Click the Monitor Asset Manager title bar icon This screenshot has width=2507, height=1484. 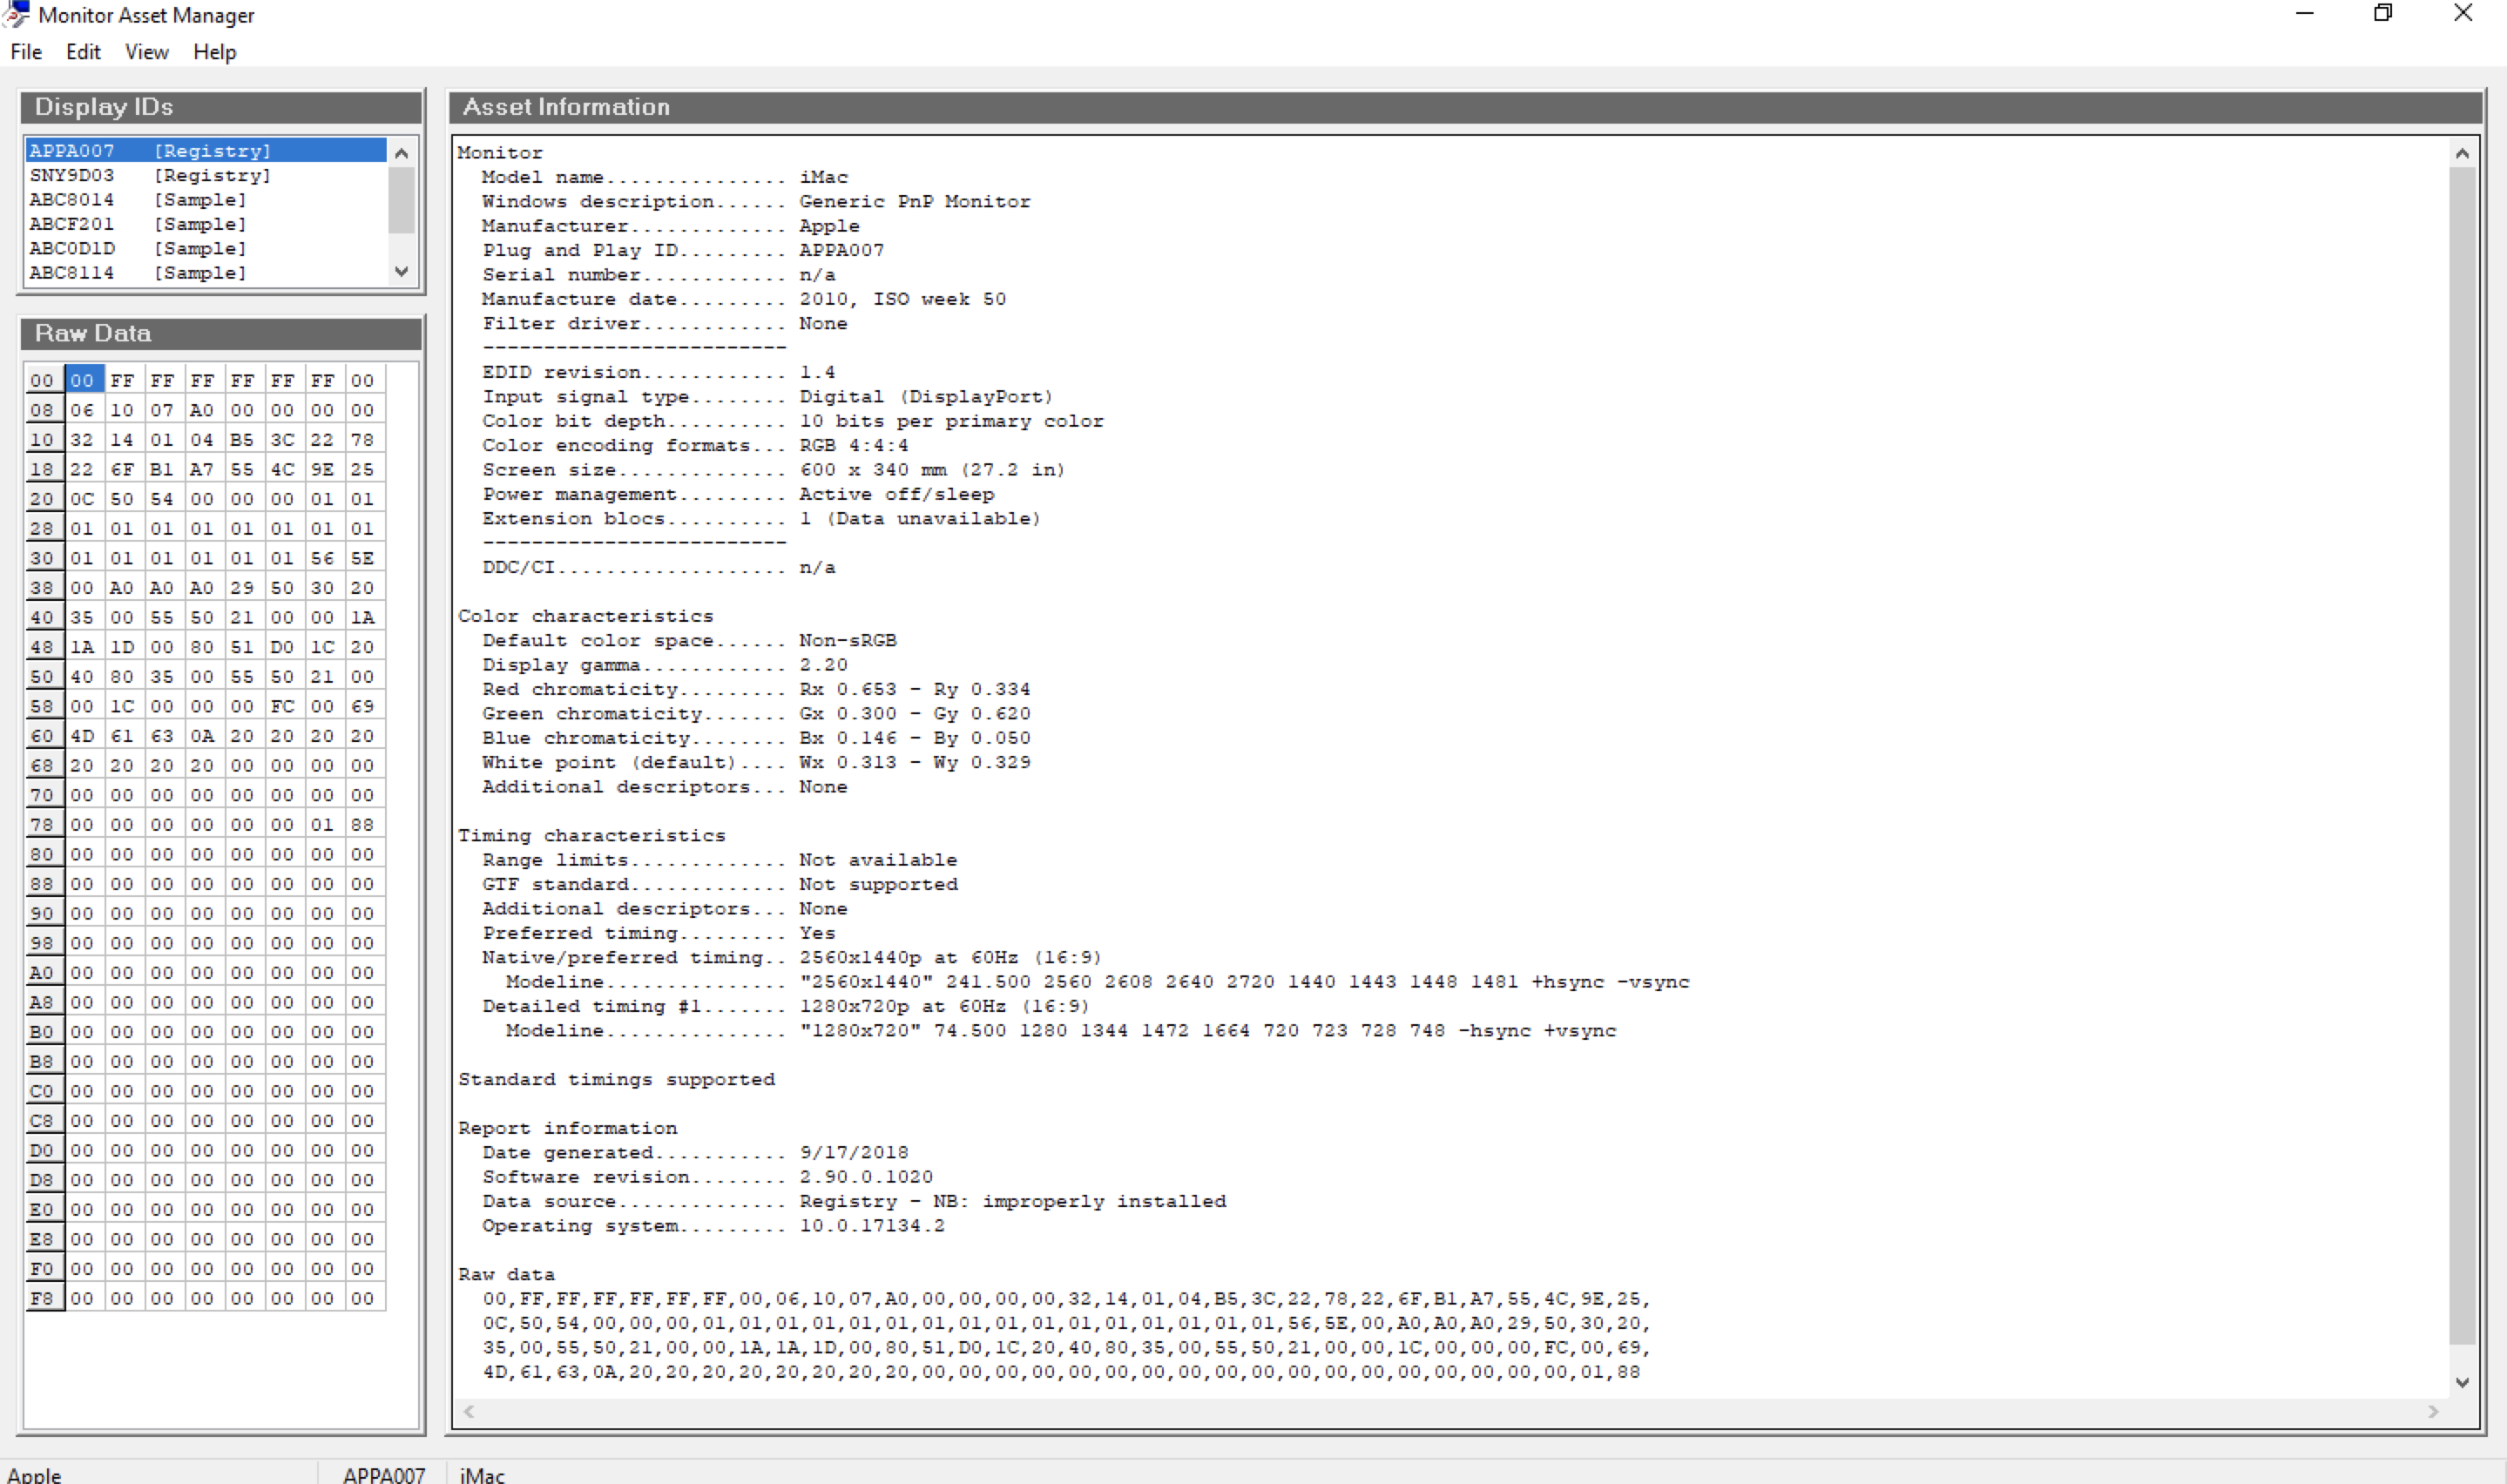16,14
